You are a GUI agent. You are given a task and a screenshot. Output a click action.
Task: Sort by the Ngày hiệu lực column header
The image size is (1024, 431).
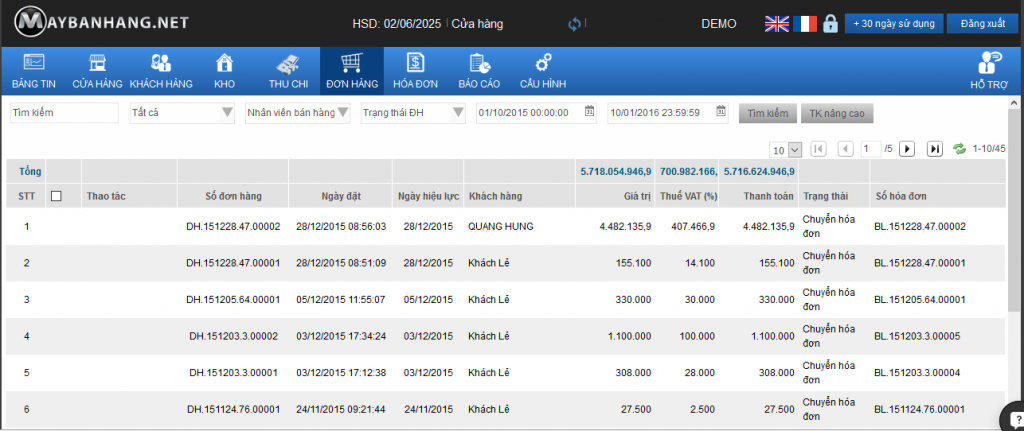(428, 196)
